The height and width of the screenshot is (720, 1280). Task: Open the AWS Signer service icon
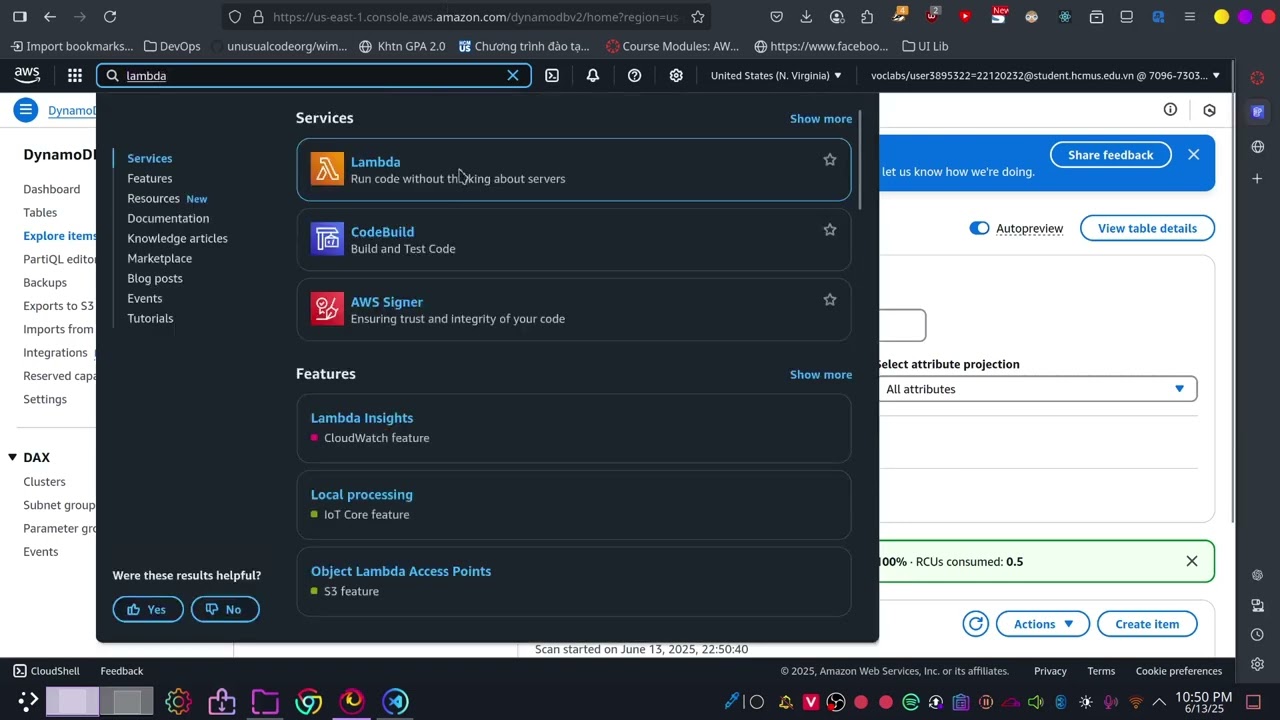[x=327, y=309]
